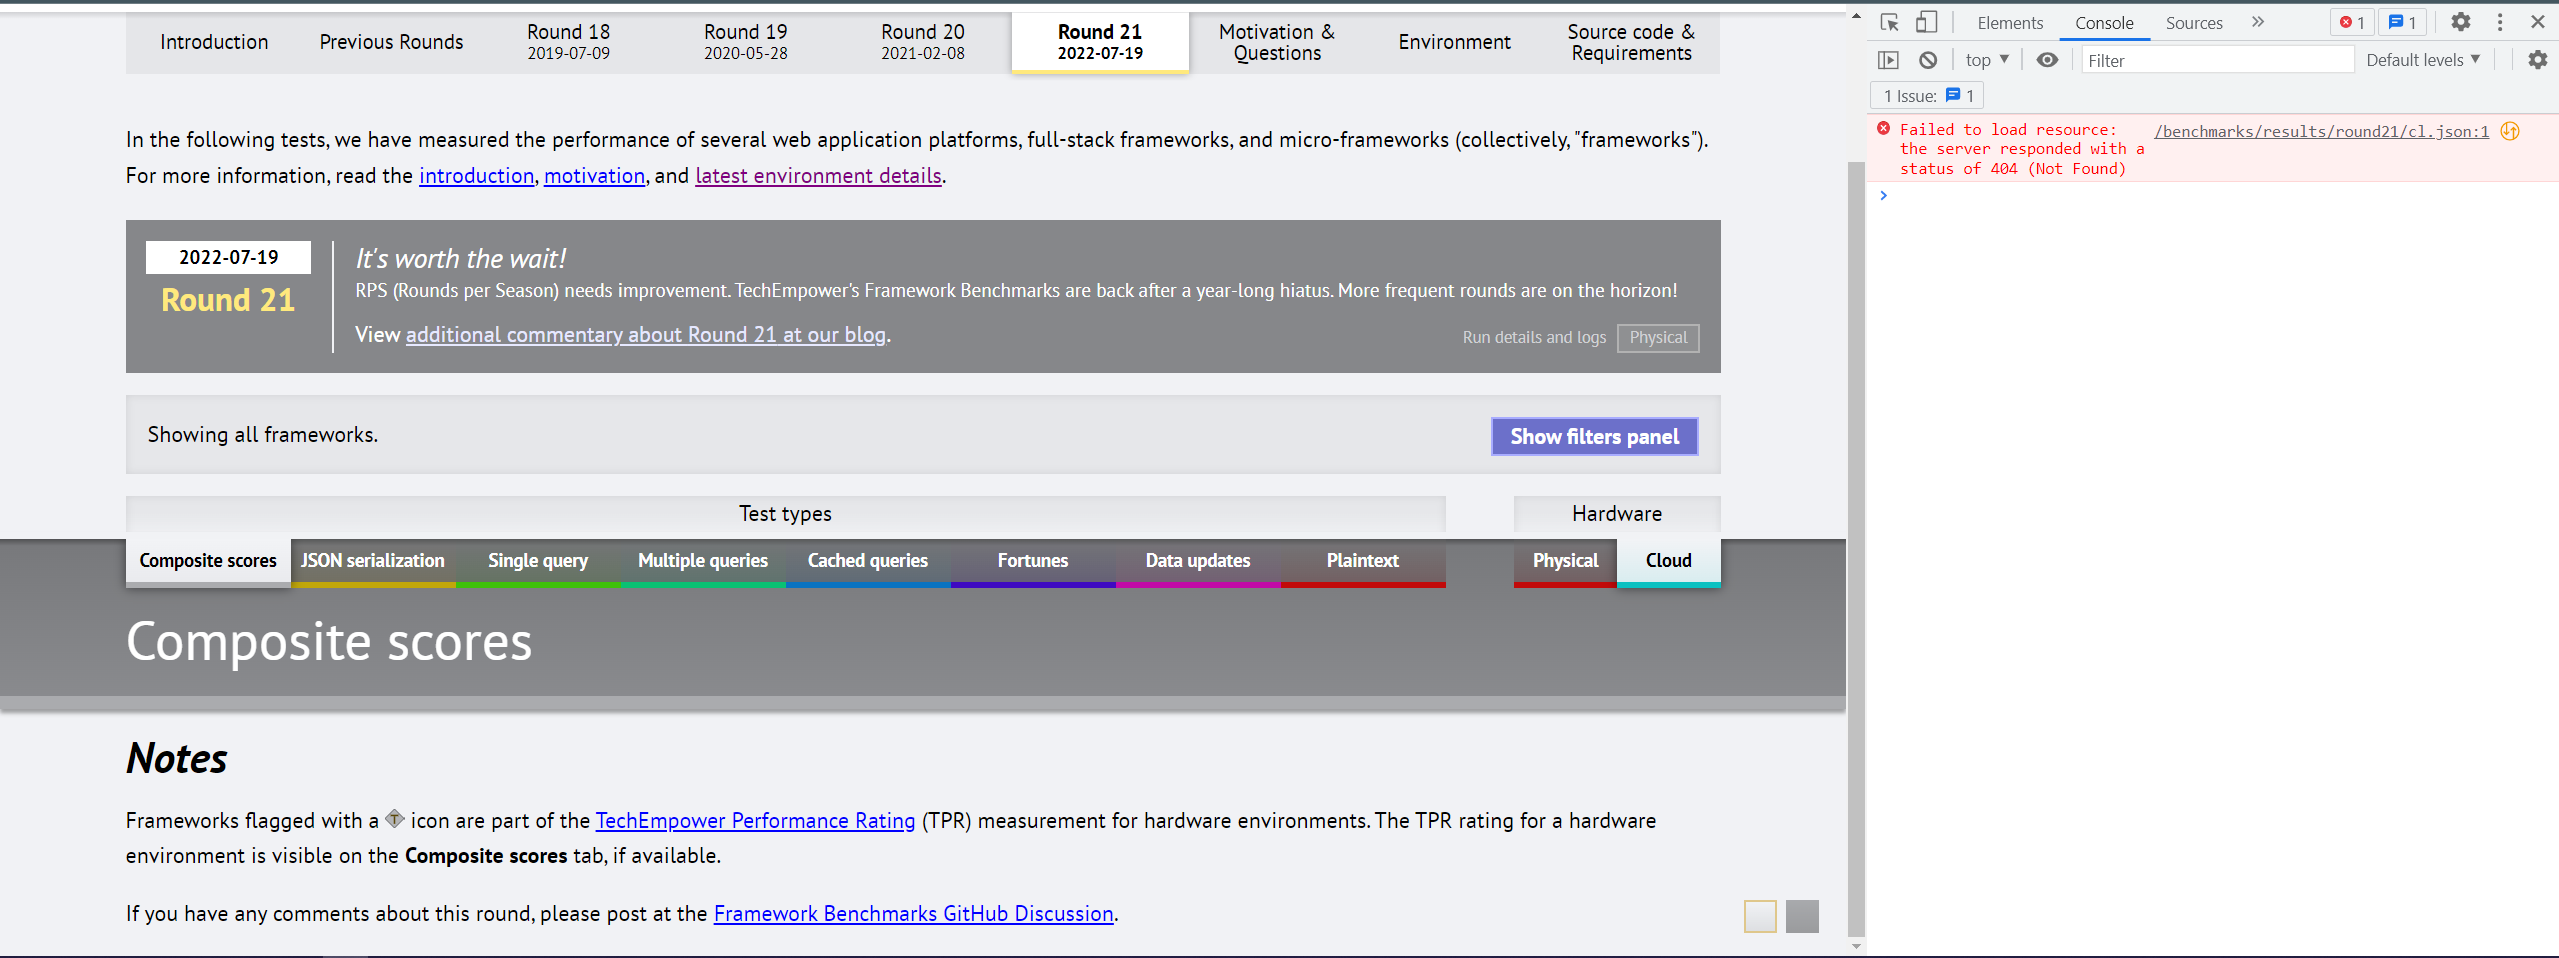
Task: Select the Console tab
Action: (2104, 23)
